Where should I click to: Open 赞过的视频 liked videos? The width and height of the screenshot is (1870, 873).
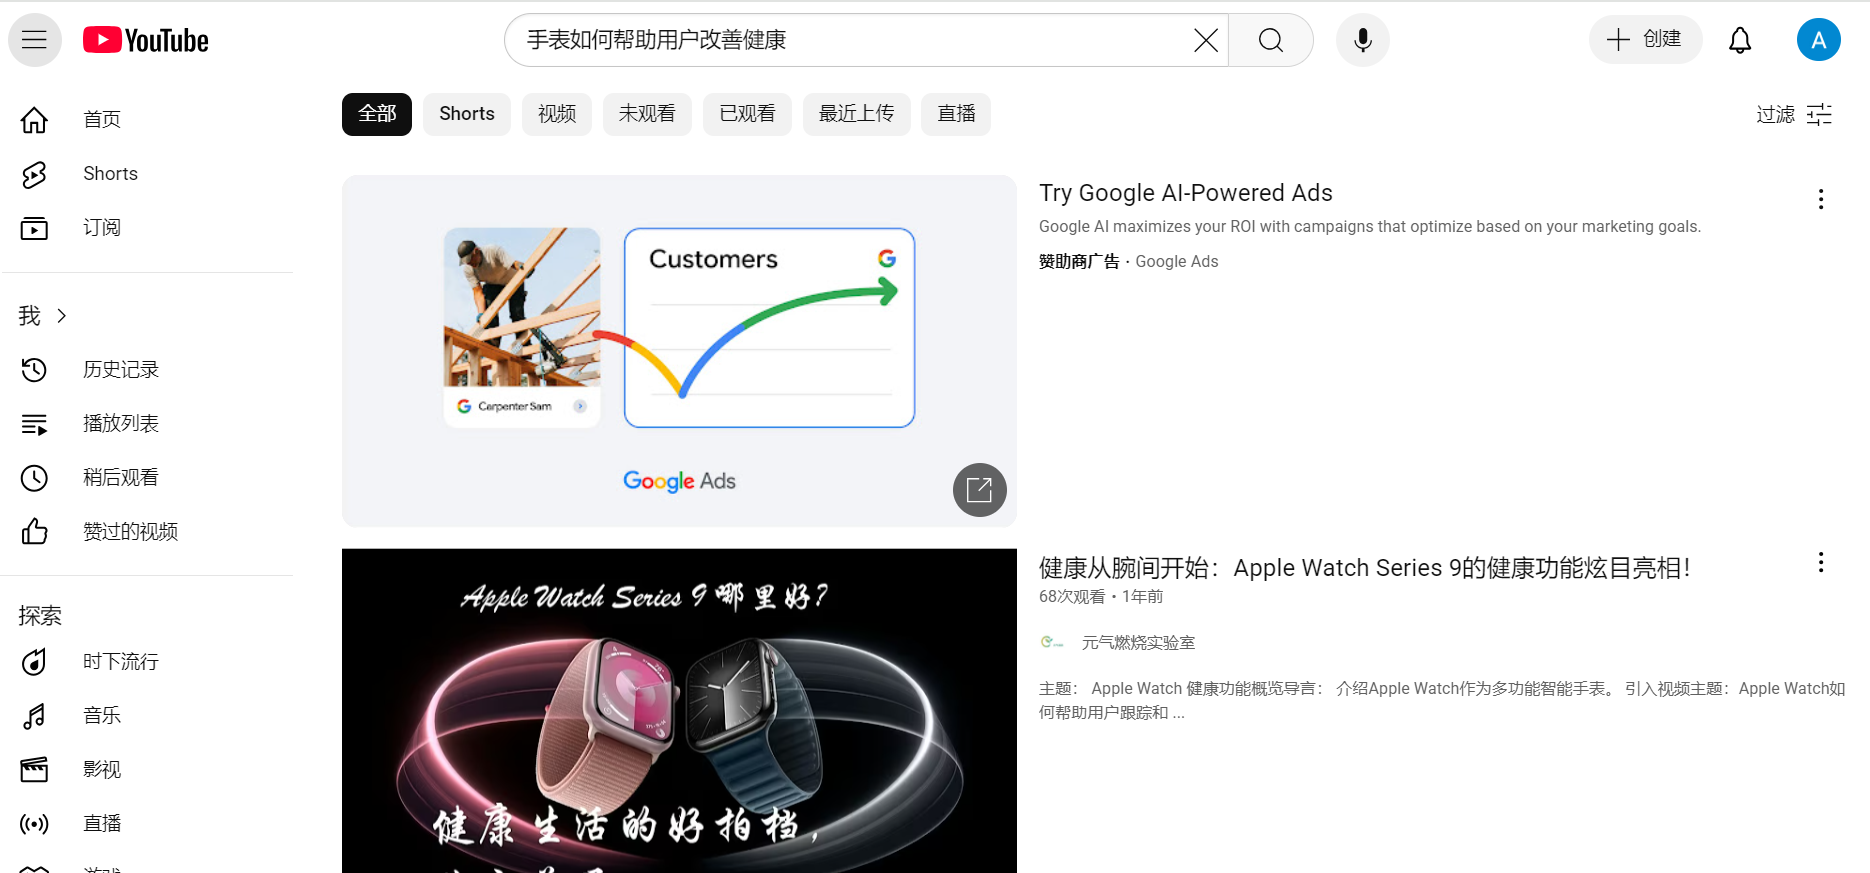pyautogui.click(x=148, y=532)
